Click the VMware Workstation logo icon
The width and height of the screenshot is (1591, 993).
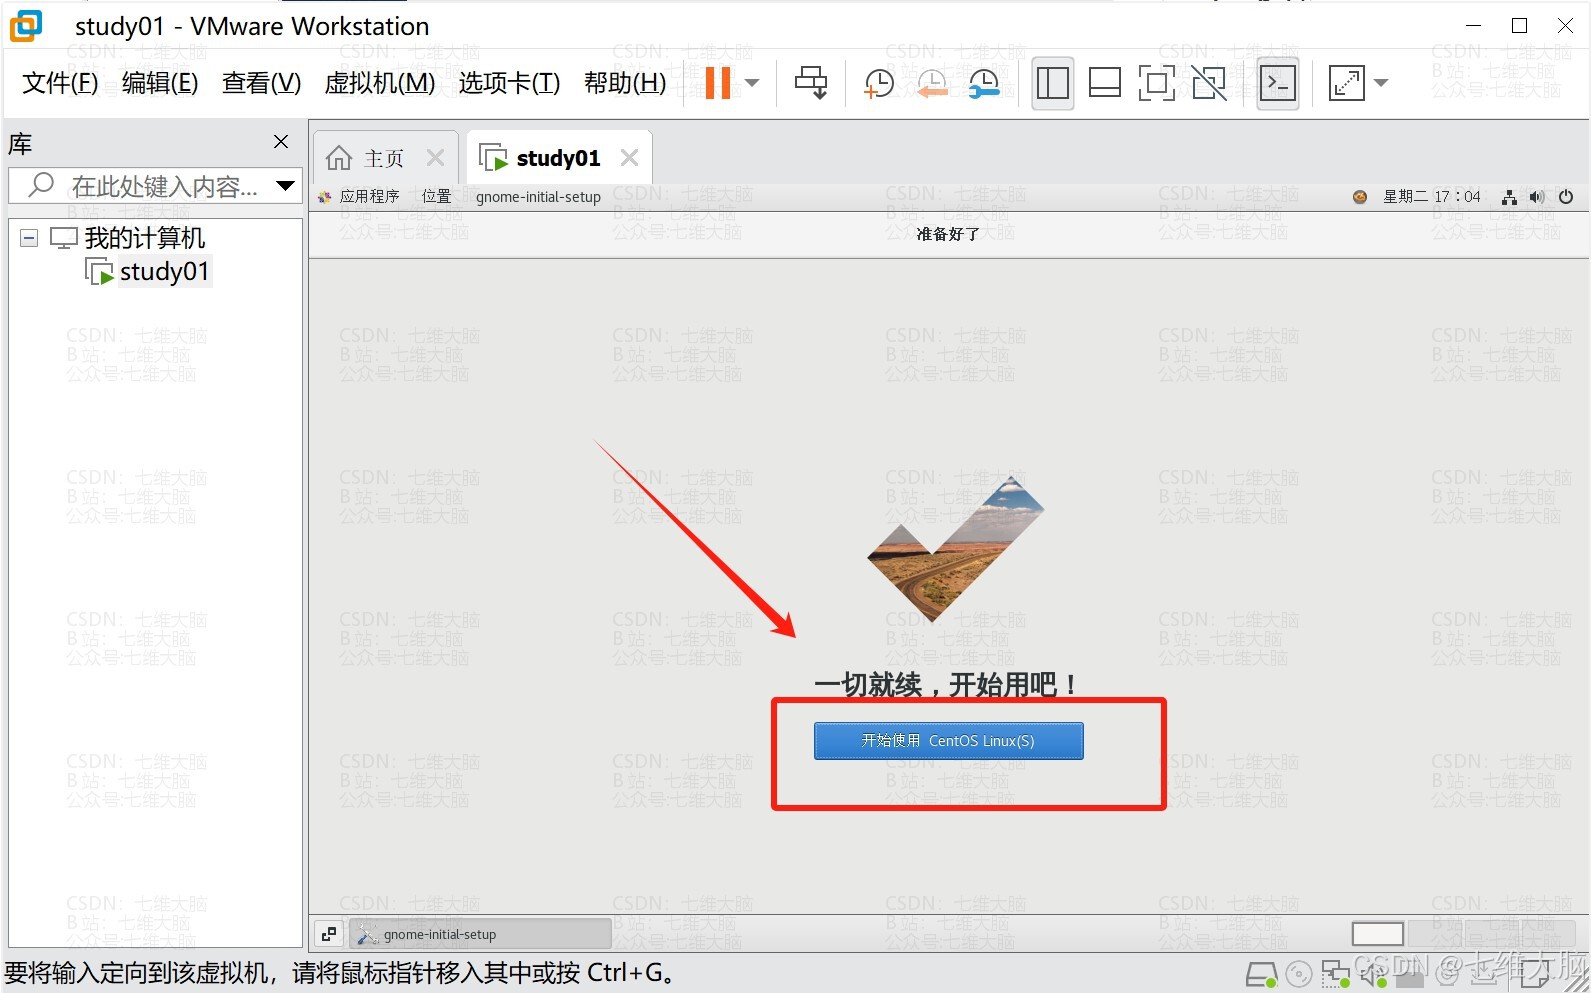pyautogui.click(x=26, y=25)
